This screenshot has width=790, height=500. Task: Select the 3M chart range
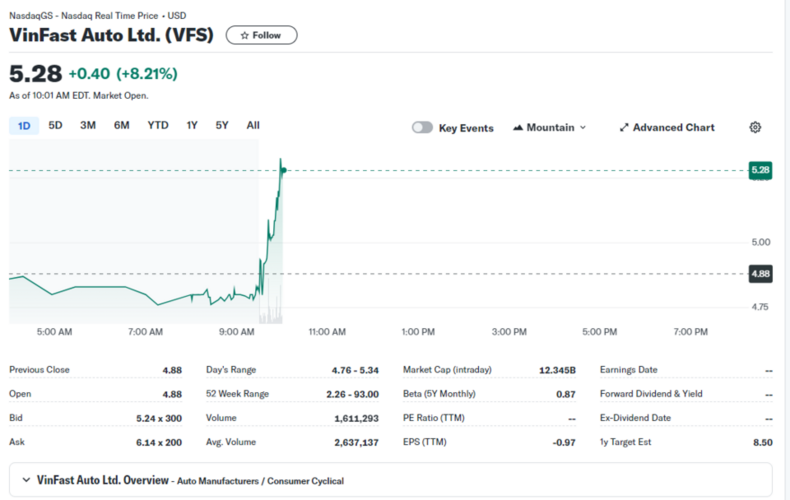point(88,125)
